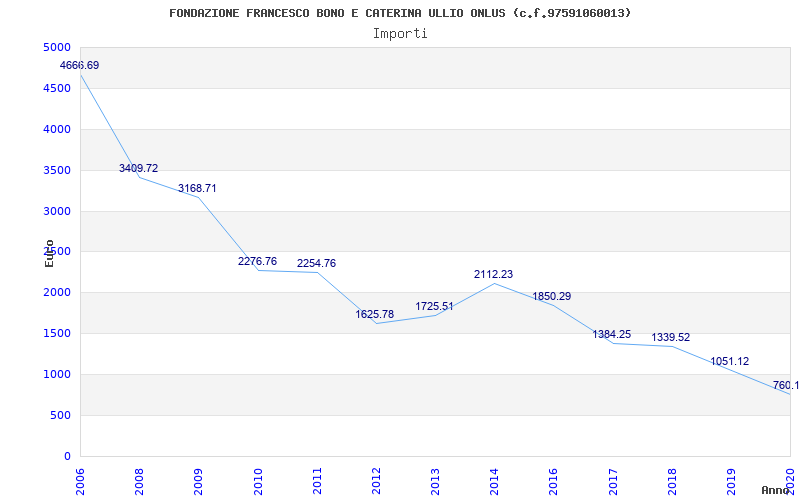Select the 2254.76 data label
Viewport: 800px width, 500px height.
(316, 263)
